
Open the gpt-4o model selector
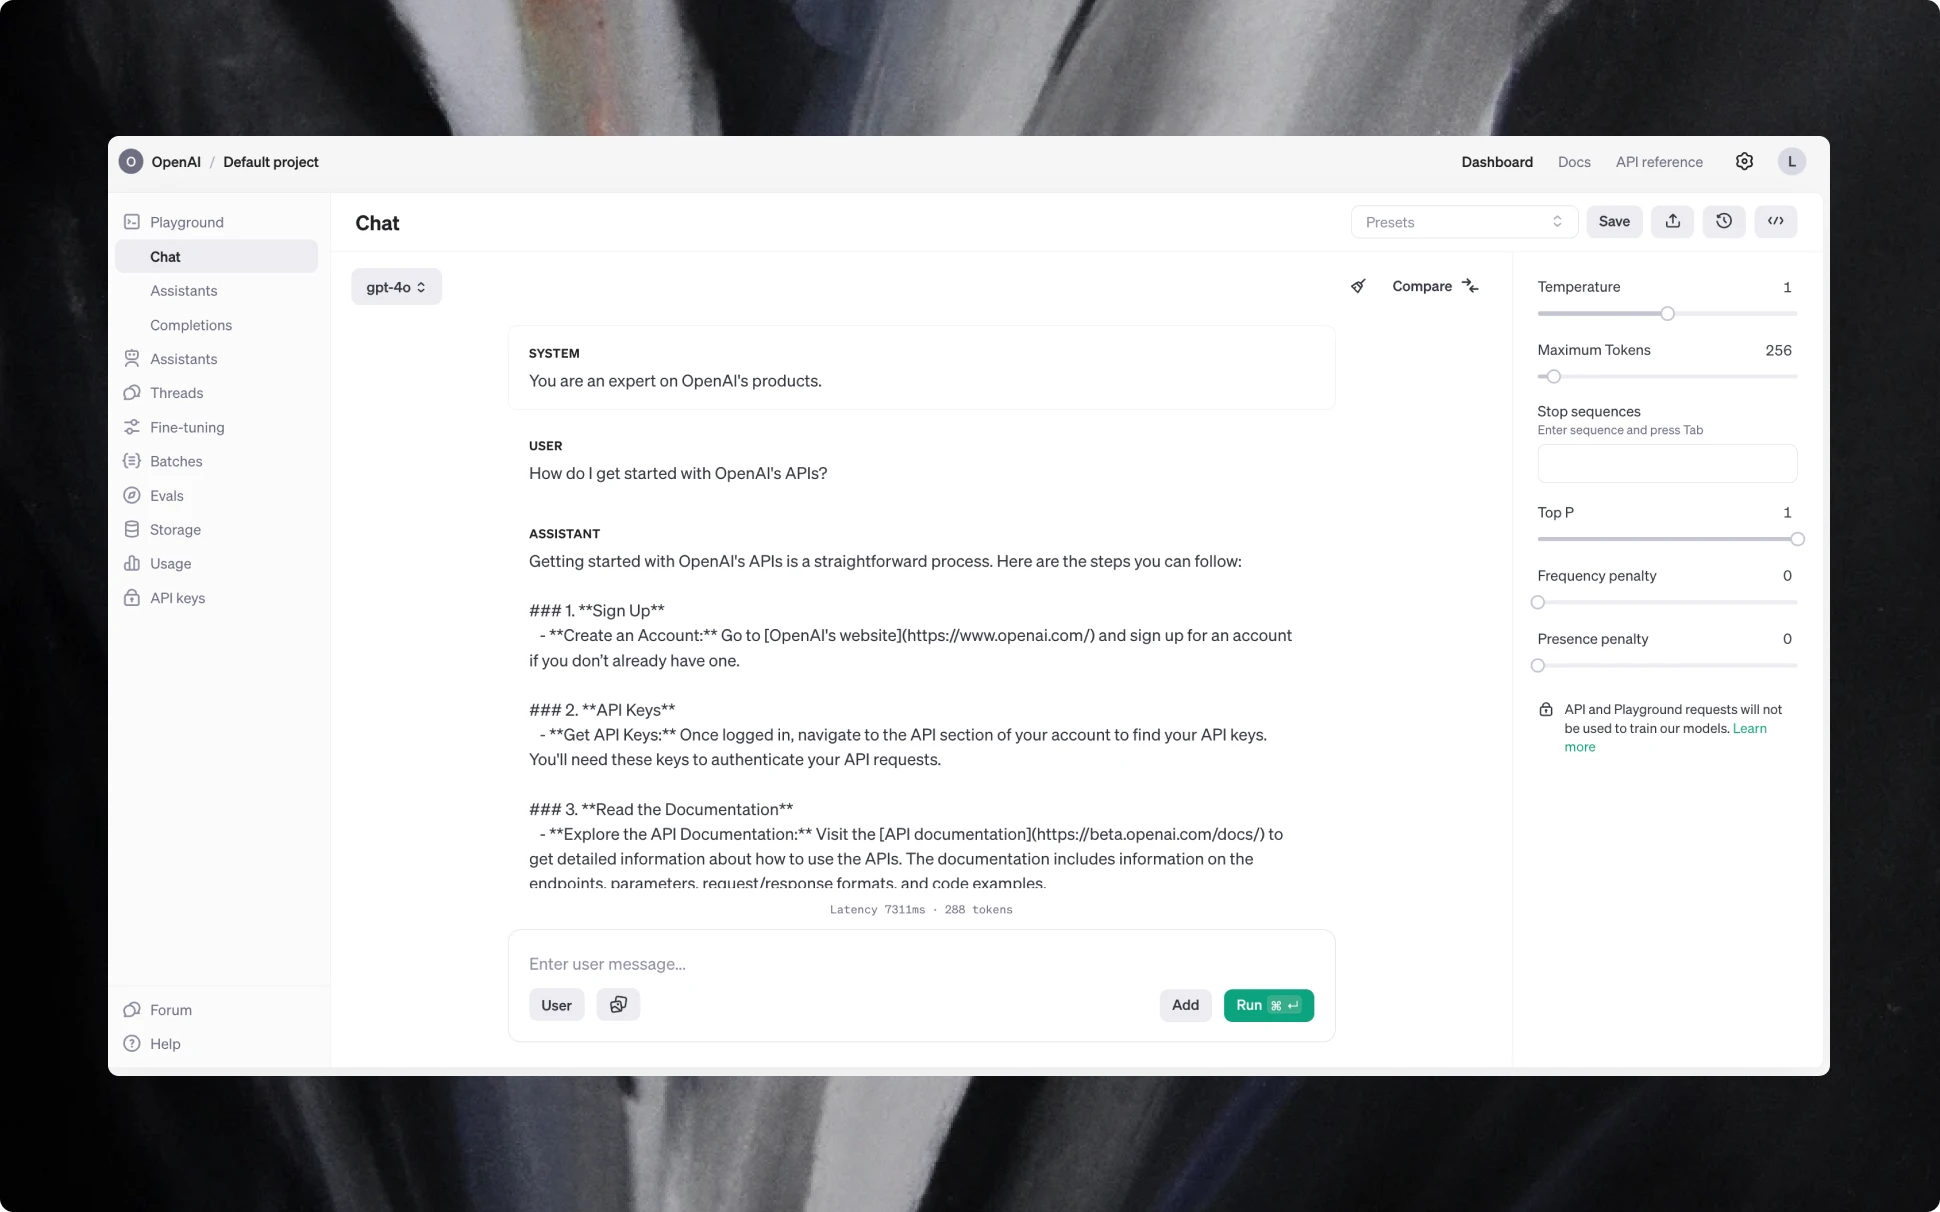click(x=396, y=286)
